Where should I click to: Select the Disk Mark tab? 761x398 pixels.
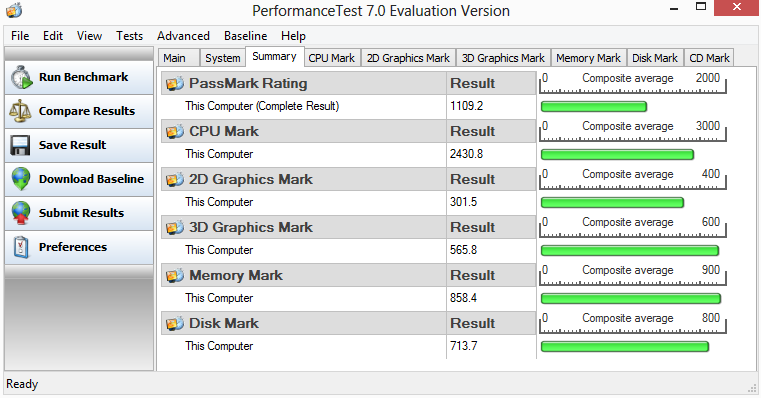pos(655,58)
